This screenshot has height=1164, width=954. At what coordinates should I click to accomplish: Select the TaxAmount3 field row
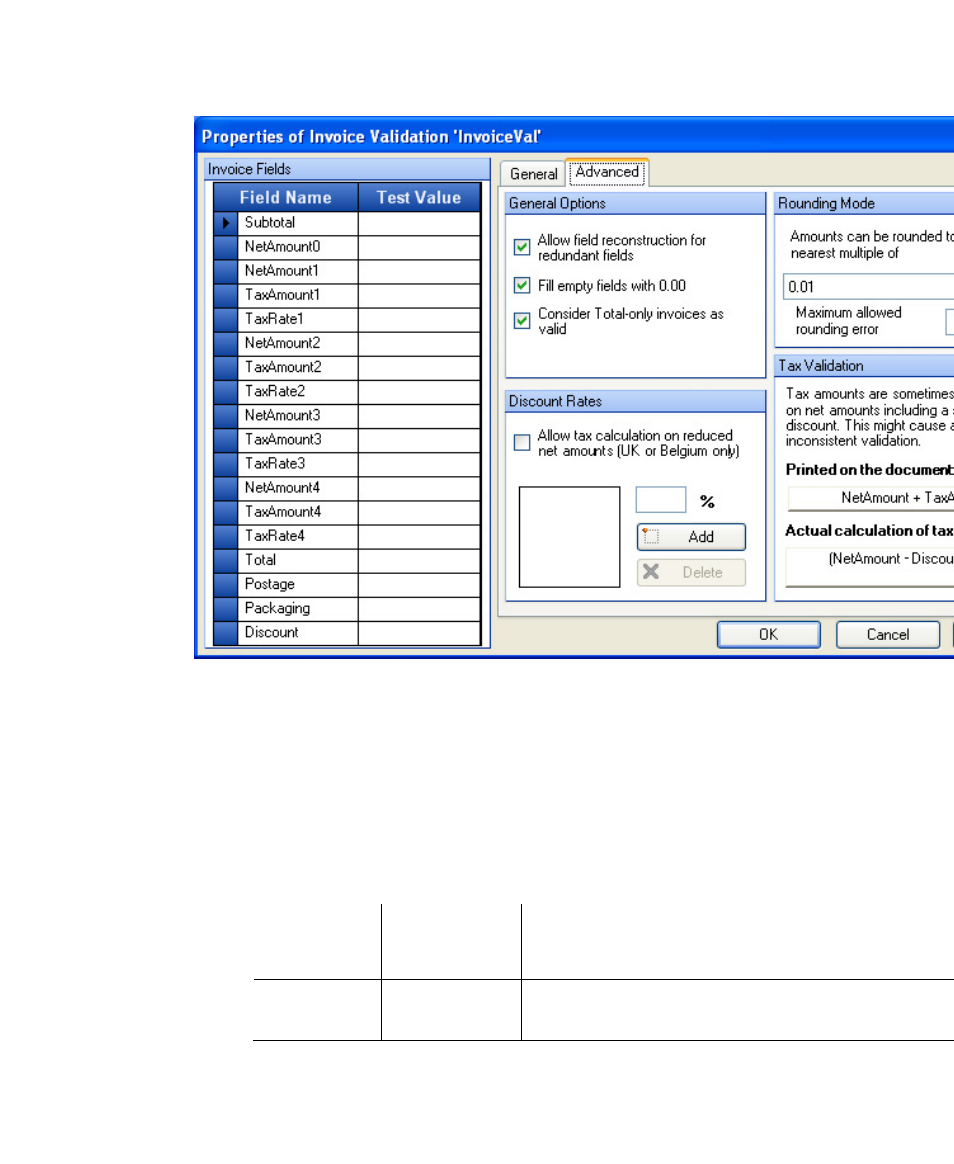point(298,439)
